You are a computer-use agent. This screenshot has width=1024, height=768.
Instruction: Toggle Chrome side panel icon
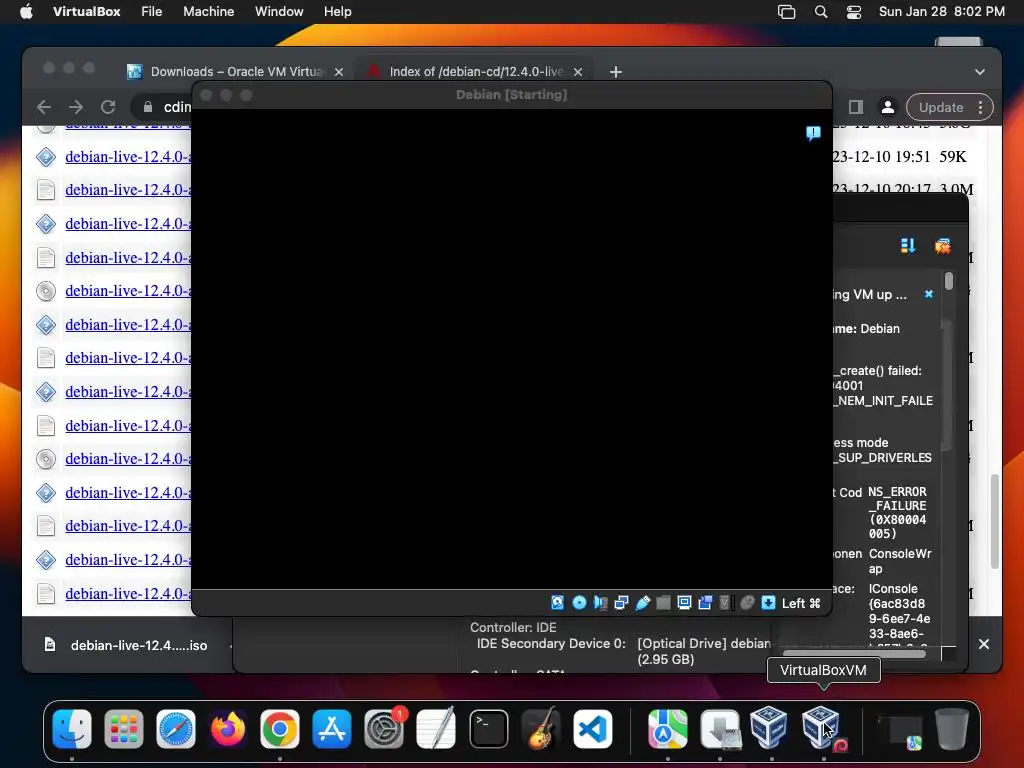click(856, 107)
